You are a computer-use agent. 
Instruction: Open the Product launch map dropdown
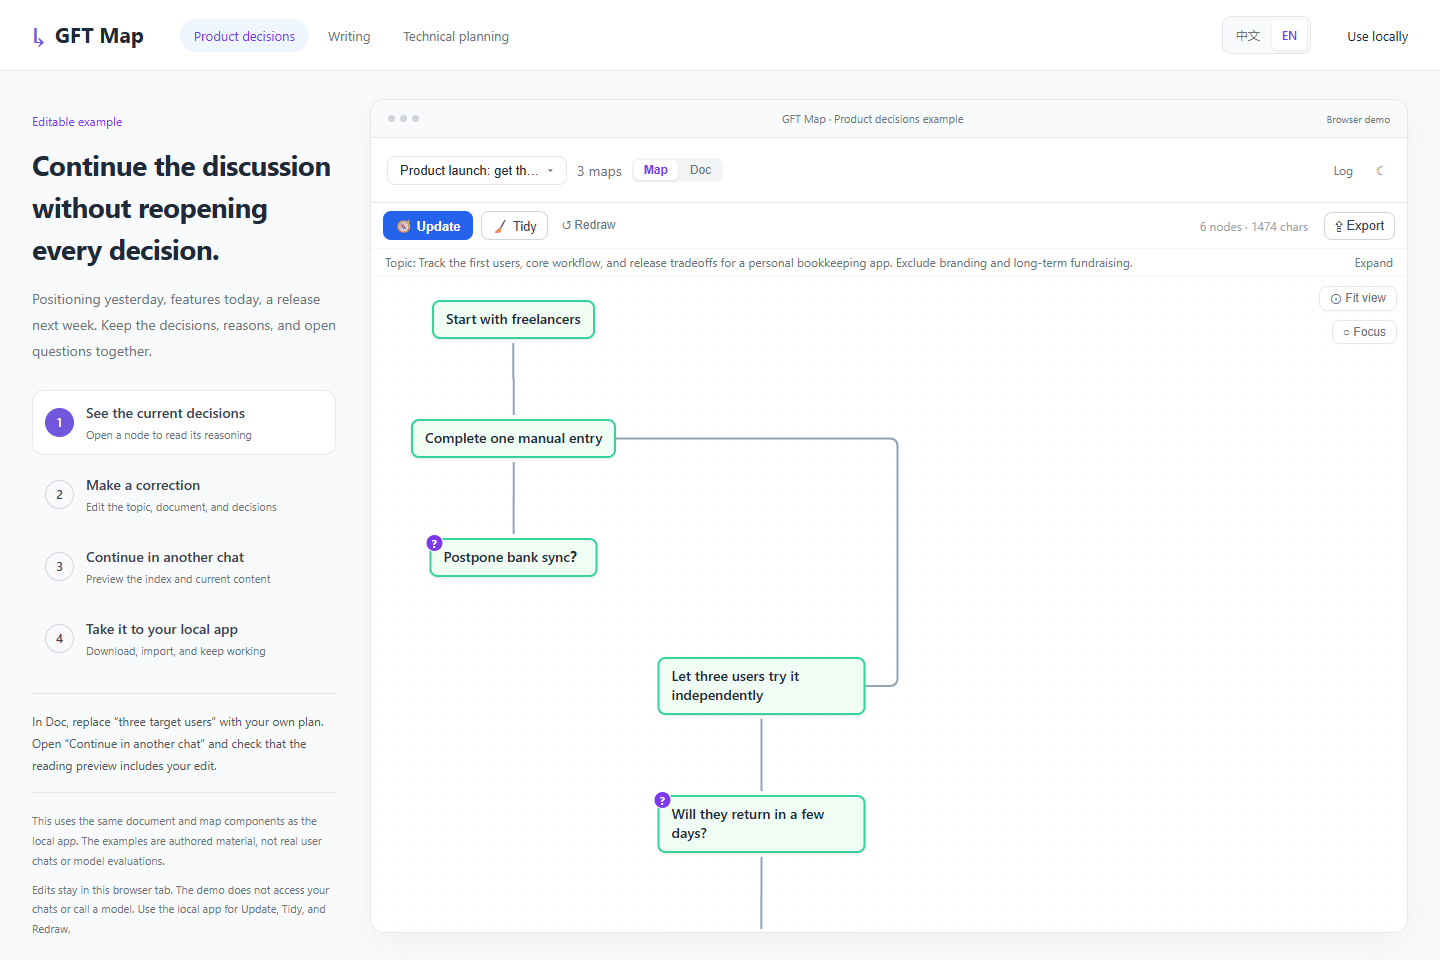point(477,171)
